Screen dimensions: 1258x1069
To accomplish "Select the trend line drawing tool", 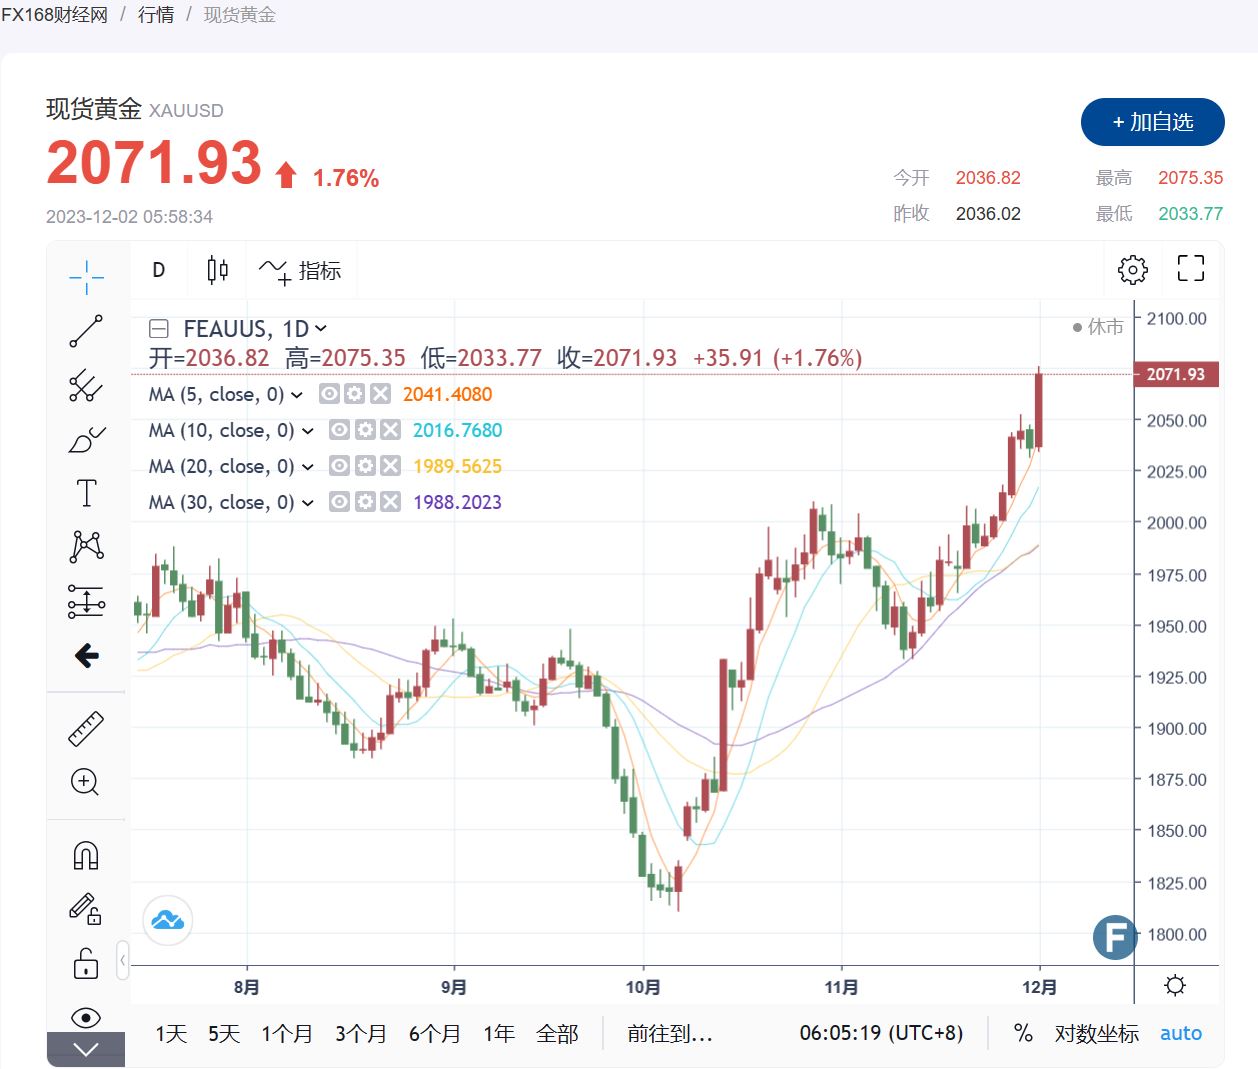I will (86, 331).
